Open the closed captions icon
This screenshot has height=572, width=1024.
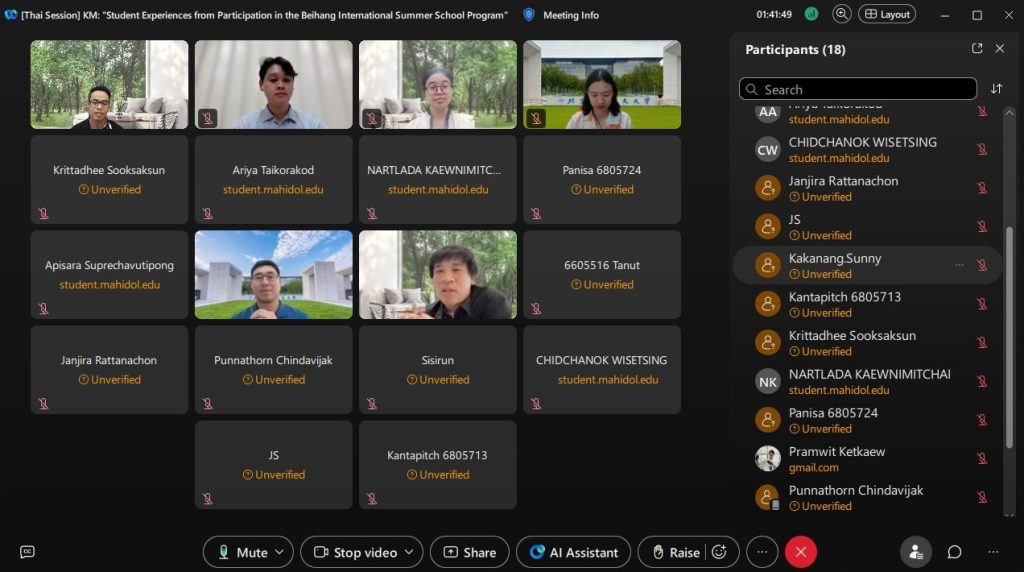27,552
